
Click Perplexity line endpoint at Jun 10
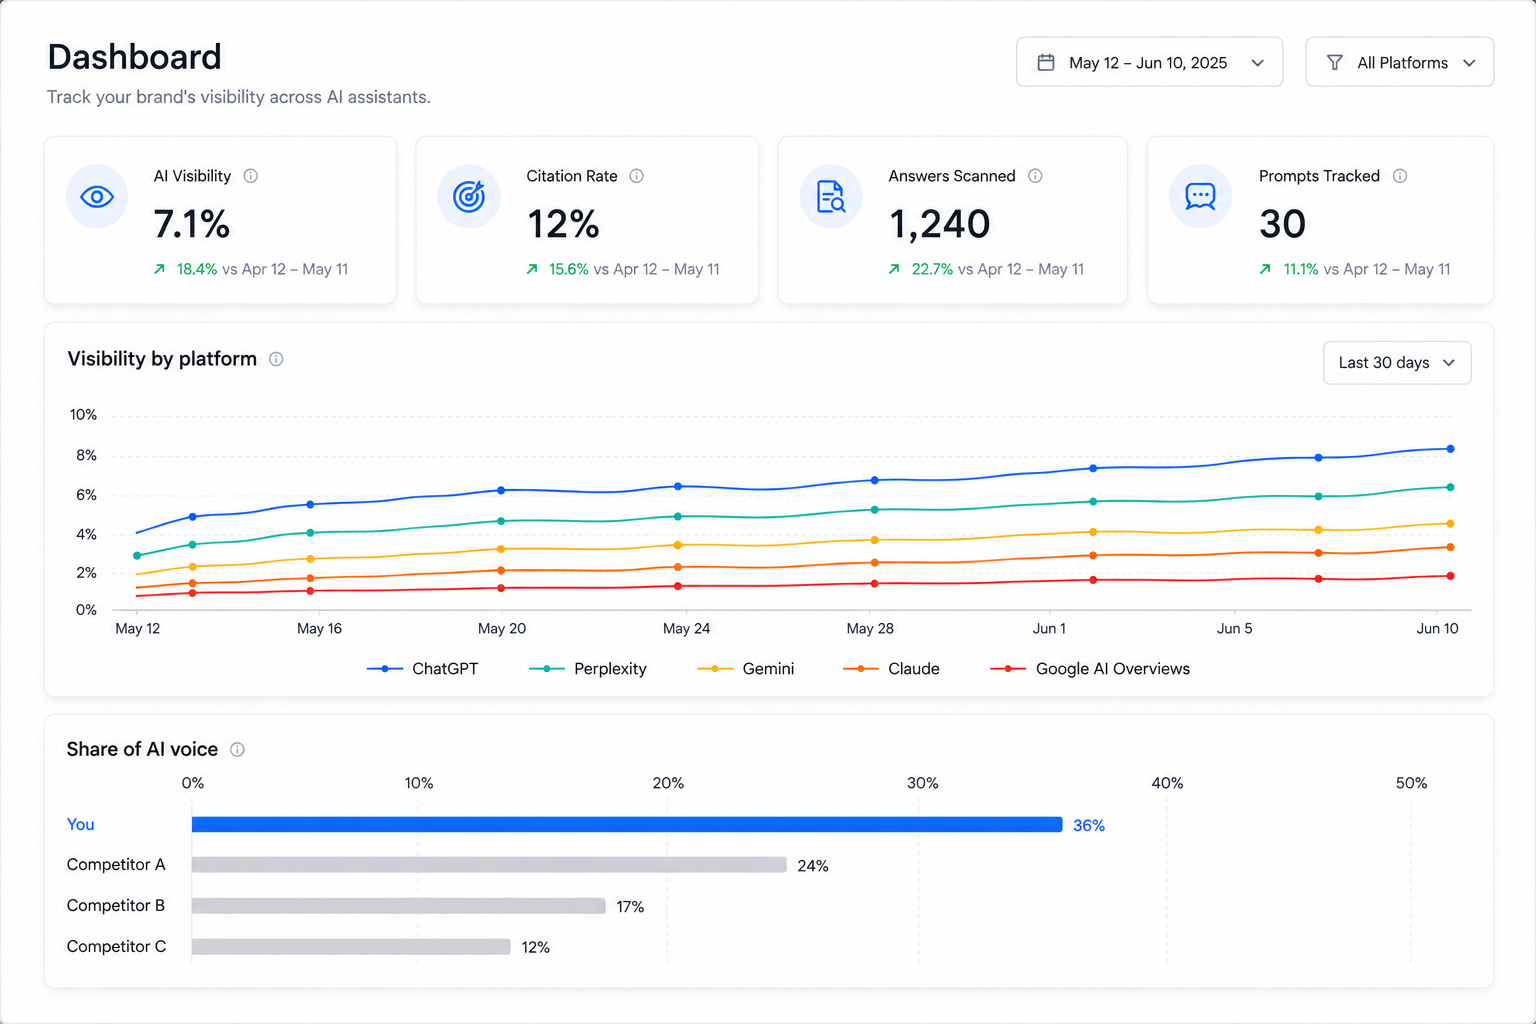pos(1450,487)
